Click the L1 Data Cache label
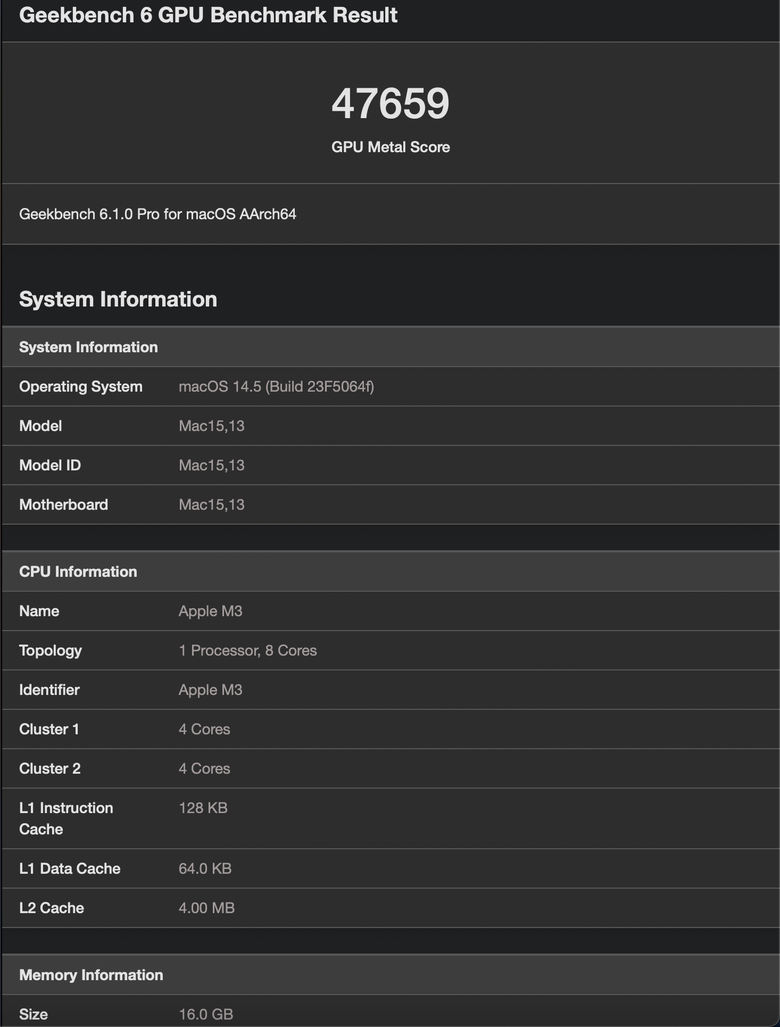Image resolution: width=780 pixels, height=1027 pixels. click(69, 868)
